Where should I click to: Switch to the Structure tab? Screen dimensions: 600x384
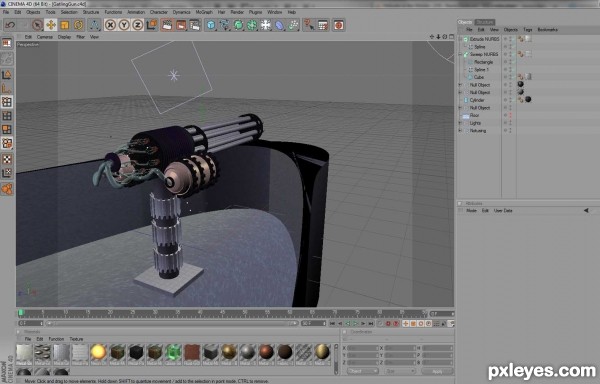coord(484,22)
